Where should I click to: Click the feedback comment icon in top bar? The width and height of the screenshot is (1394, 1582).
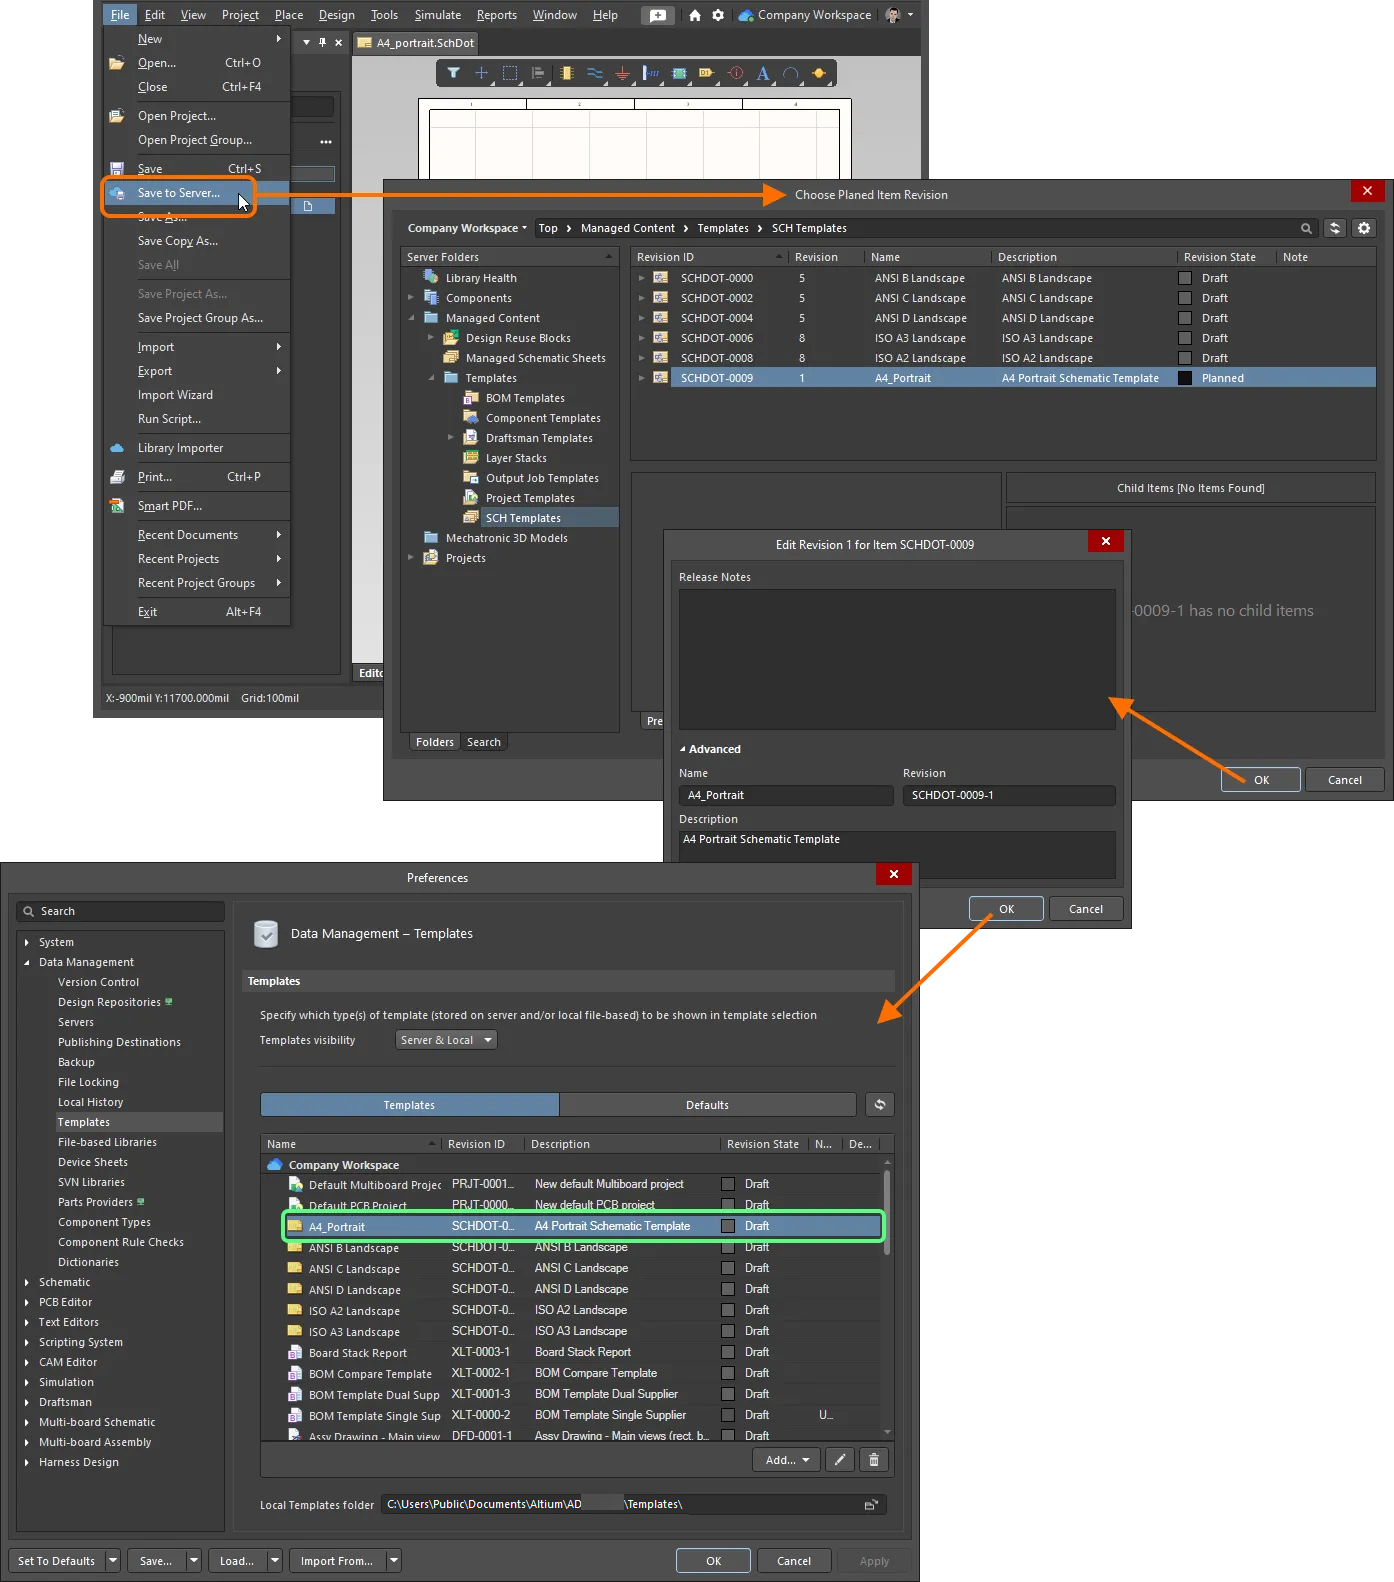pos(657,15)
